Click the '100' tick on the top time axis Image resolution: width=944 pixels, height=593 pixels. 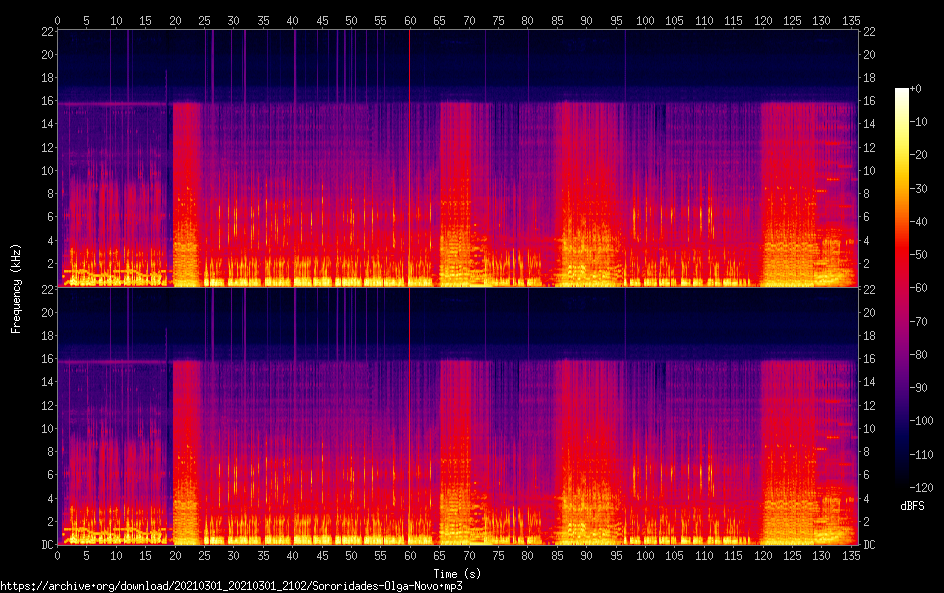(645, 20)
